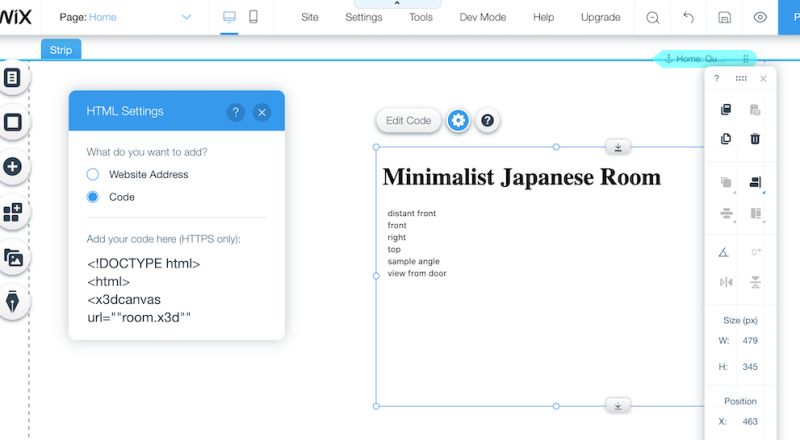800x440 pixels.
Task: Click the Align right icon in toolbox
Action: pyautogui.click(x=756, y=182)
